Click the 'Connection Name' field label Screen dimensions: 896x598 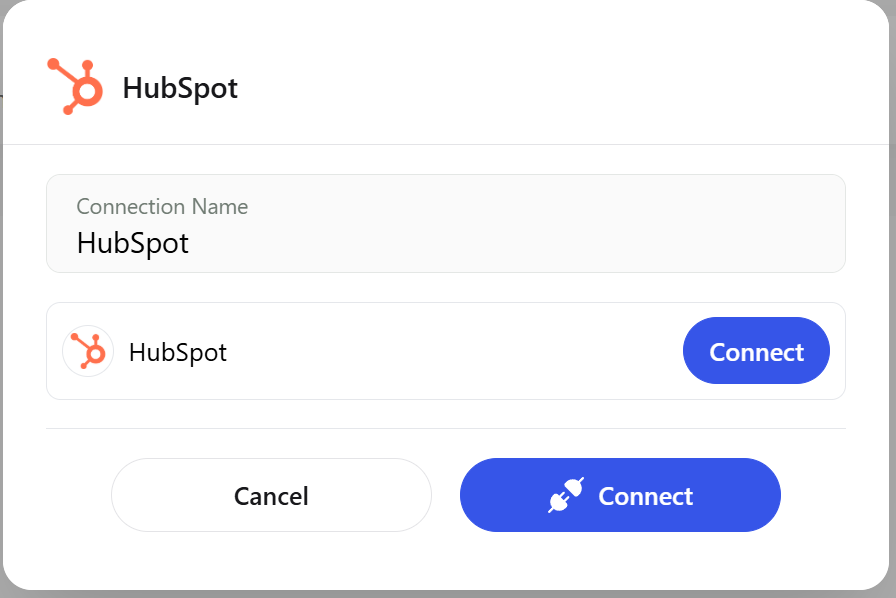point(162,206)
